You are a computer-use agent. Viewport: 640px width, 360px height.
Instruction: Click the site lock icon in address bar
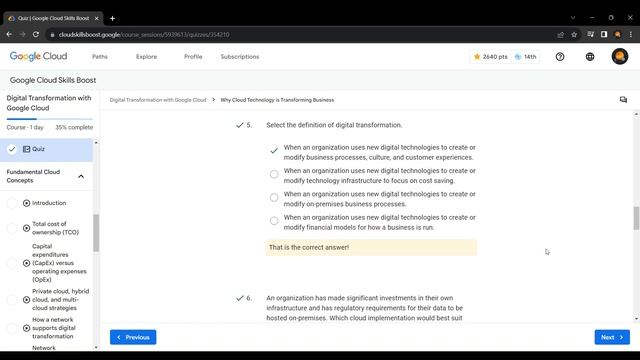point(52,35)
